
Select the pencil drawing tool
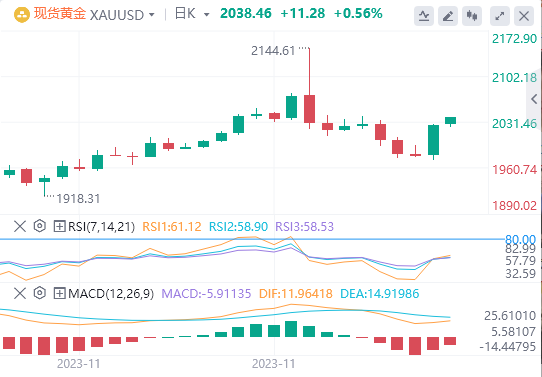[448, 16]
